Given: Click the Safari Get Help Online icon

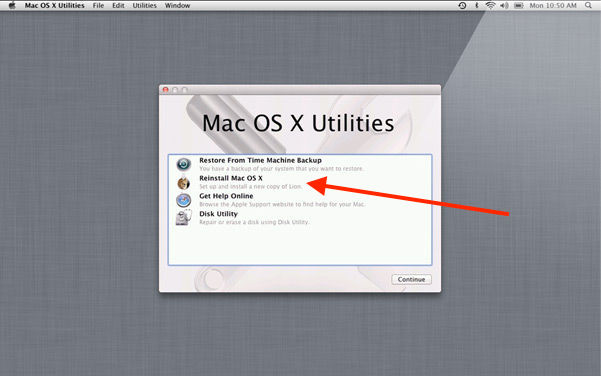Looking at the screenshot, I should [184, 200].
